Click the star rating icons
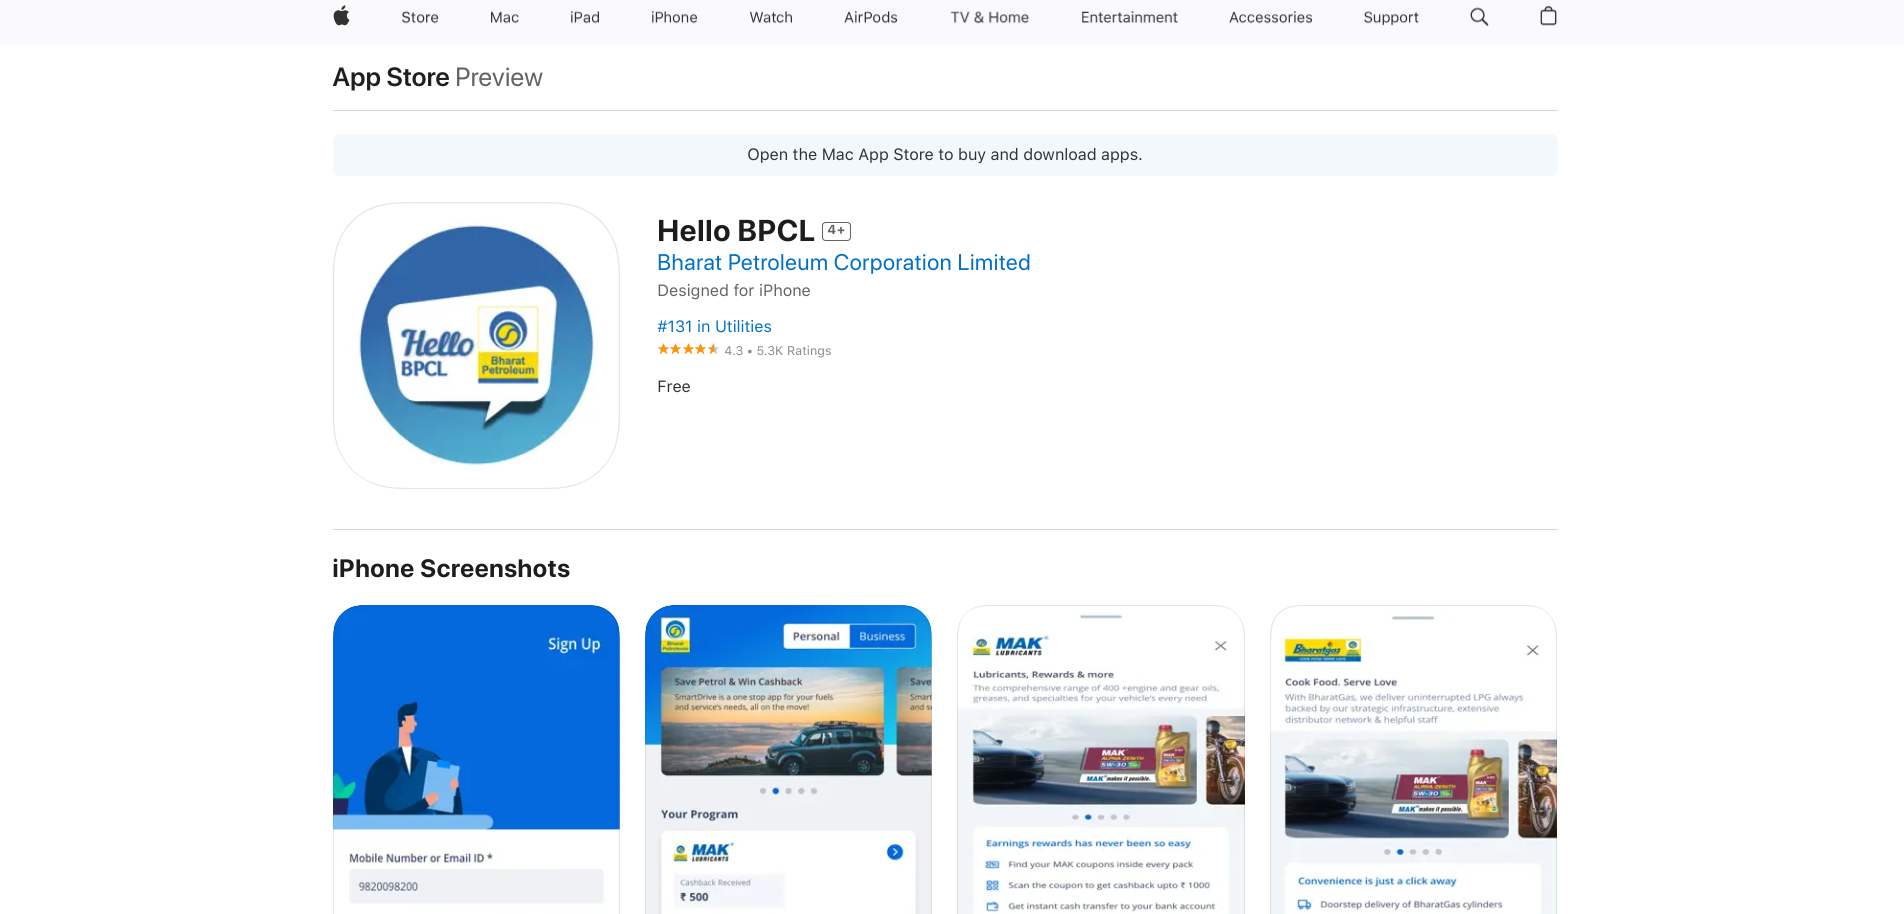Image resolution: width=1904 pixels, height=914 pixels. (x=687, y=350)
